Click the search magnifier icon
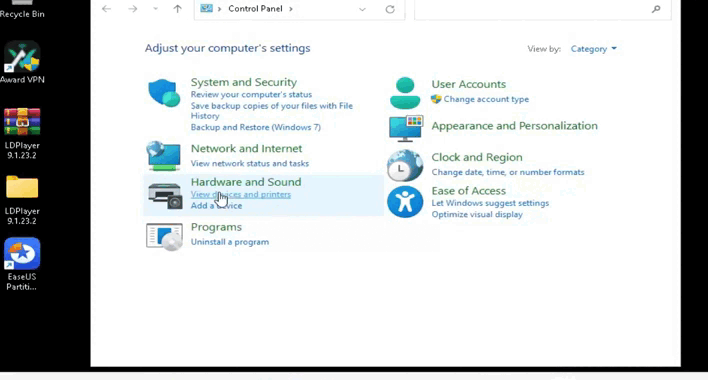This screenshot has width=708, height=380. [x=656, y=9]
